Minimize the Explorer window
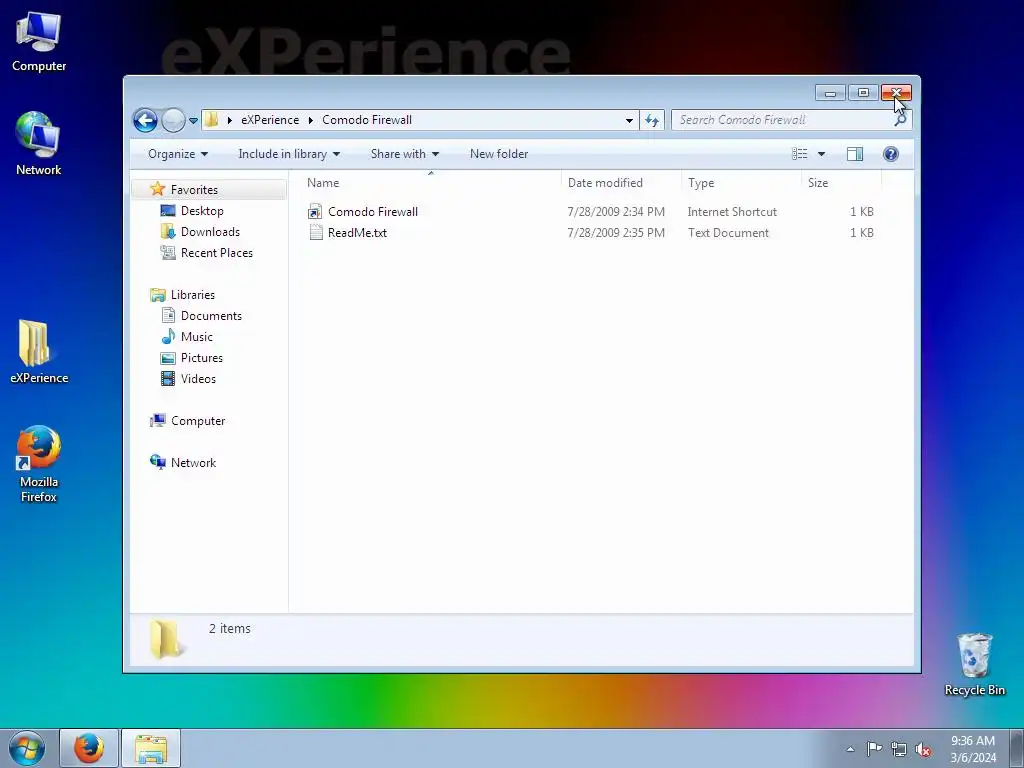The width and height of the screenshot is (1024, 768). point(830,93)
